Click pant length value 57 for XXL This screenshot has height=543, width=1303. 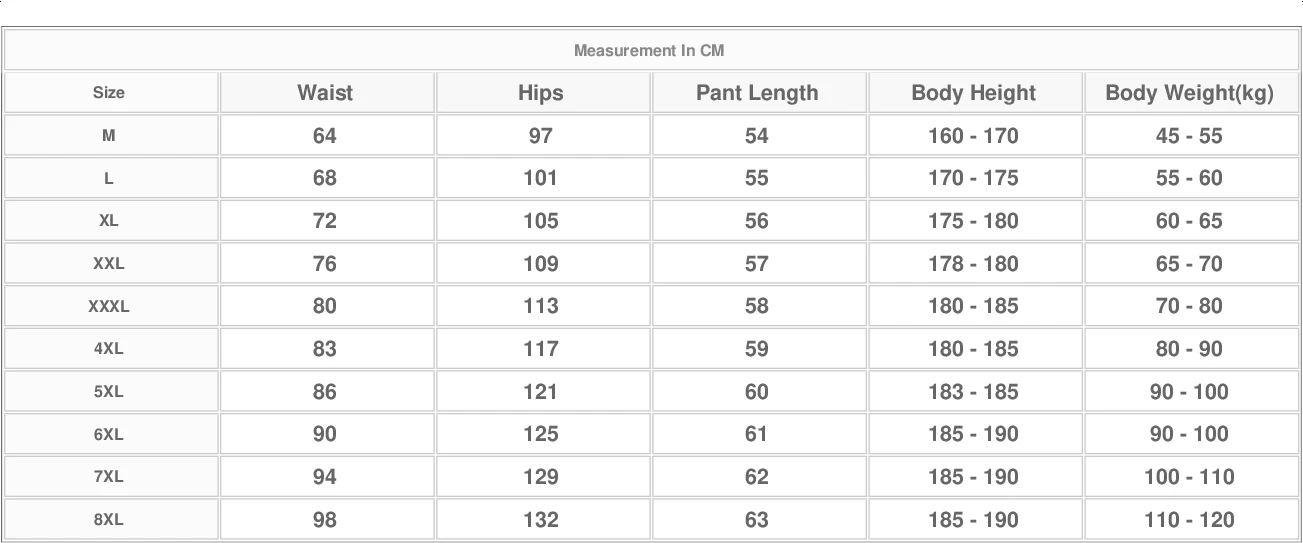pos(757,264)
